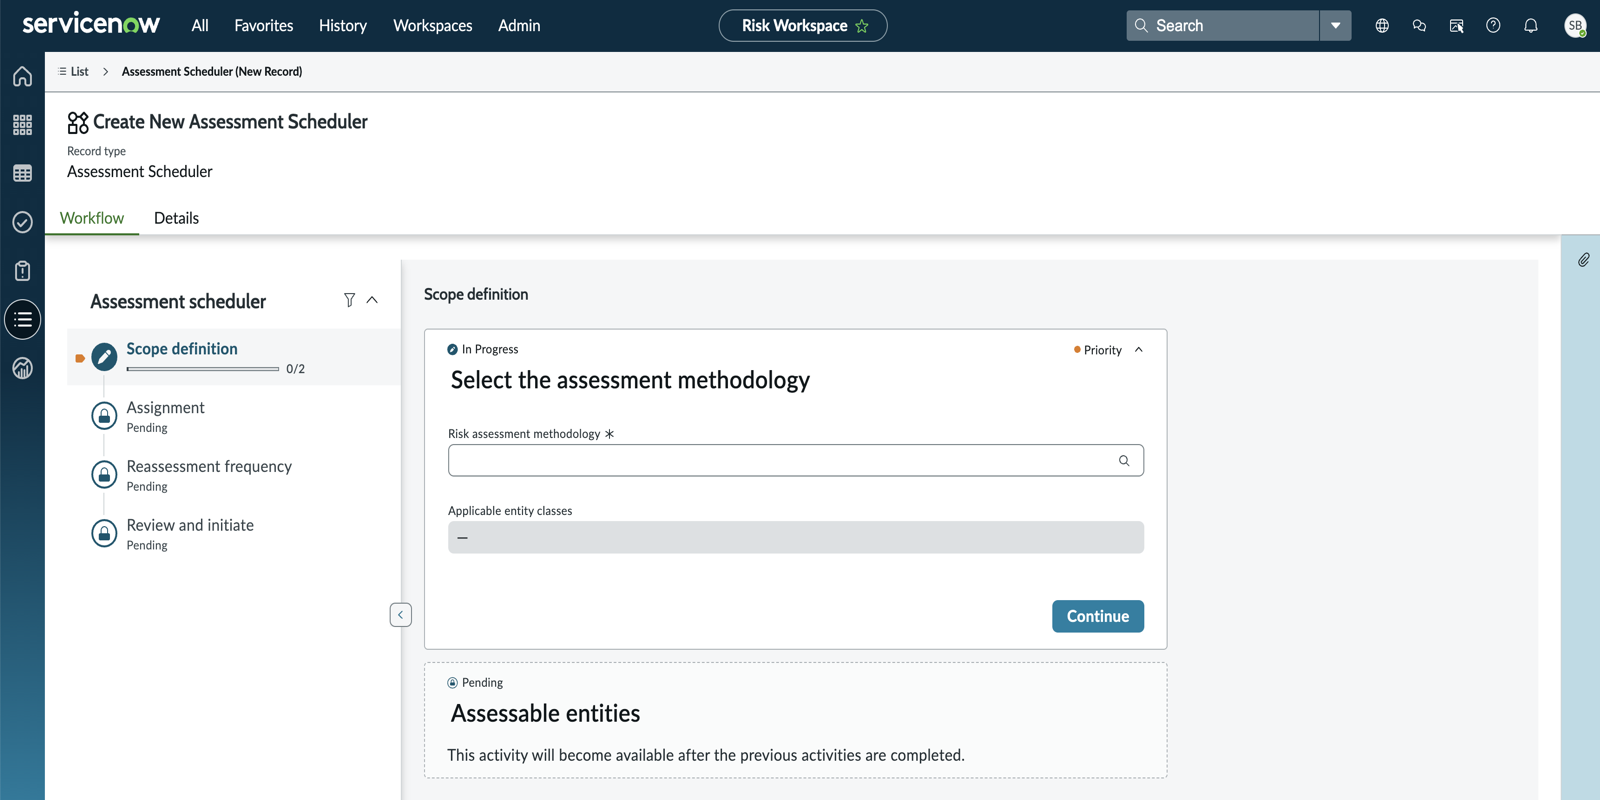The width and height of the screenshot is (1600, 800).
Task: Open the clipboard sidebar icon
Action: [22, 271]
